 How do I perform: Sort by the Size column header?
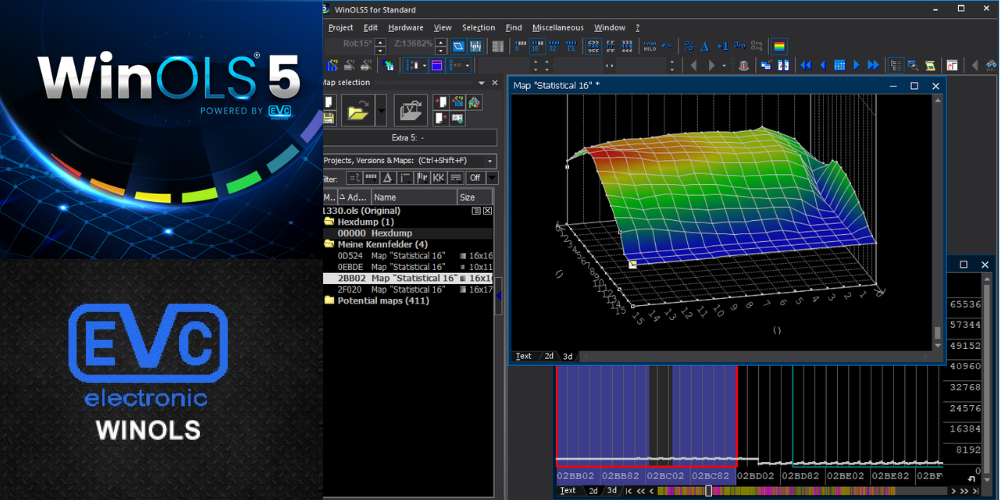[x=474, y=198]
